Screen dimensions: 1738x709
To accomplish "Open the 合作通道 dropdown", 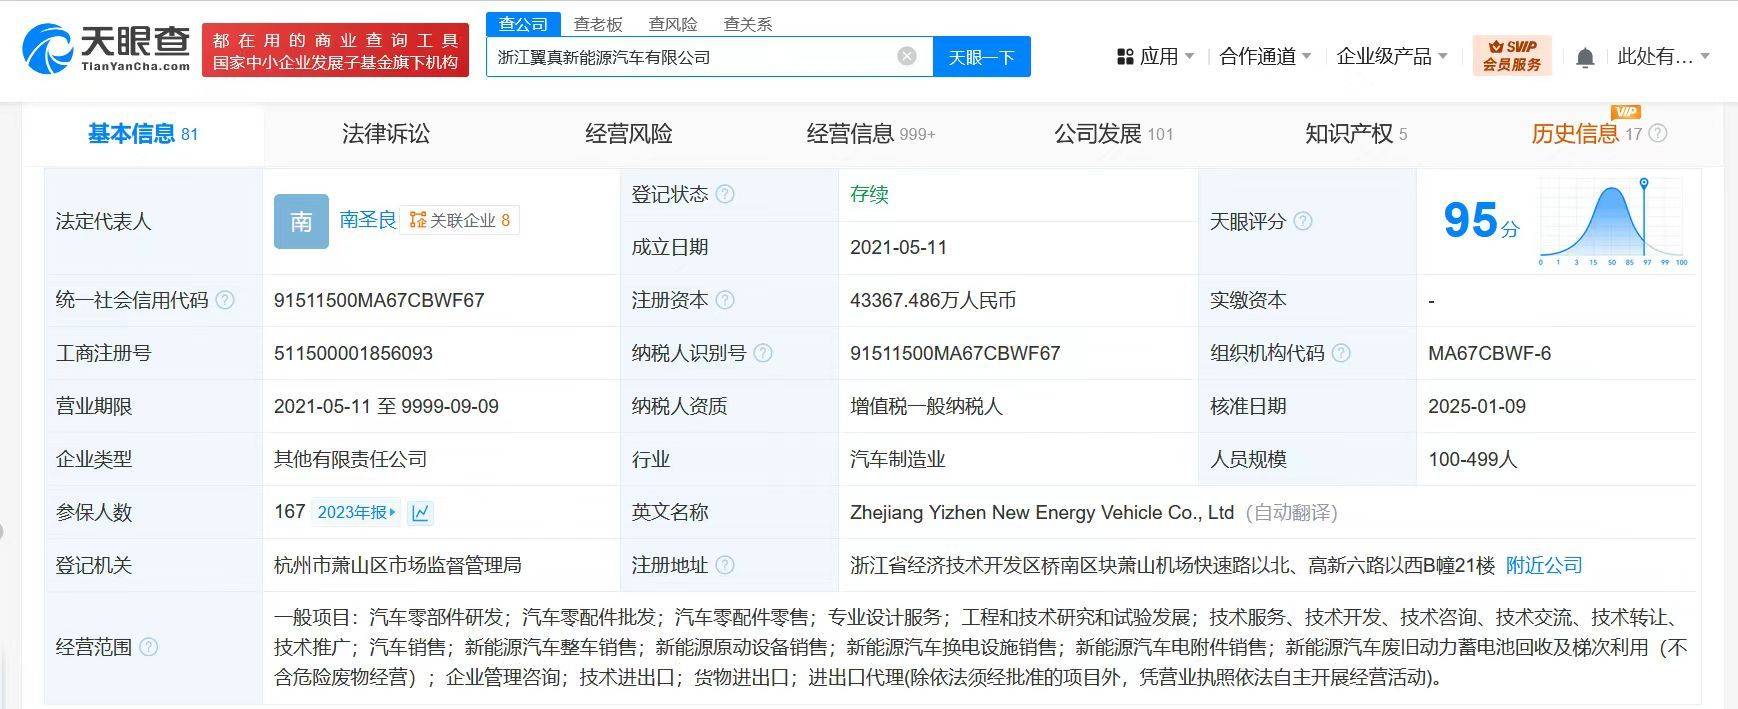I will point(1265,56).
